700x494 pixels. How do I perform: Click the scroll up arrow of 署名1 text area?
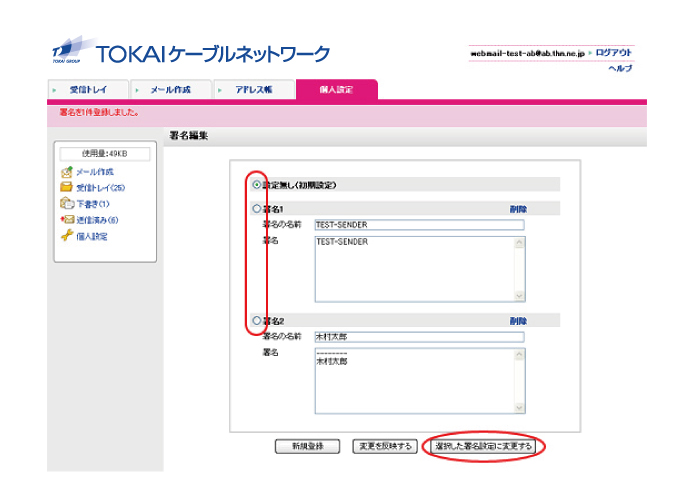tap(519, 243)
